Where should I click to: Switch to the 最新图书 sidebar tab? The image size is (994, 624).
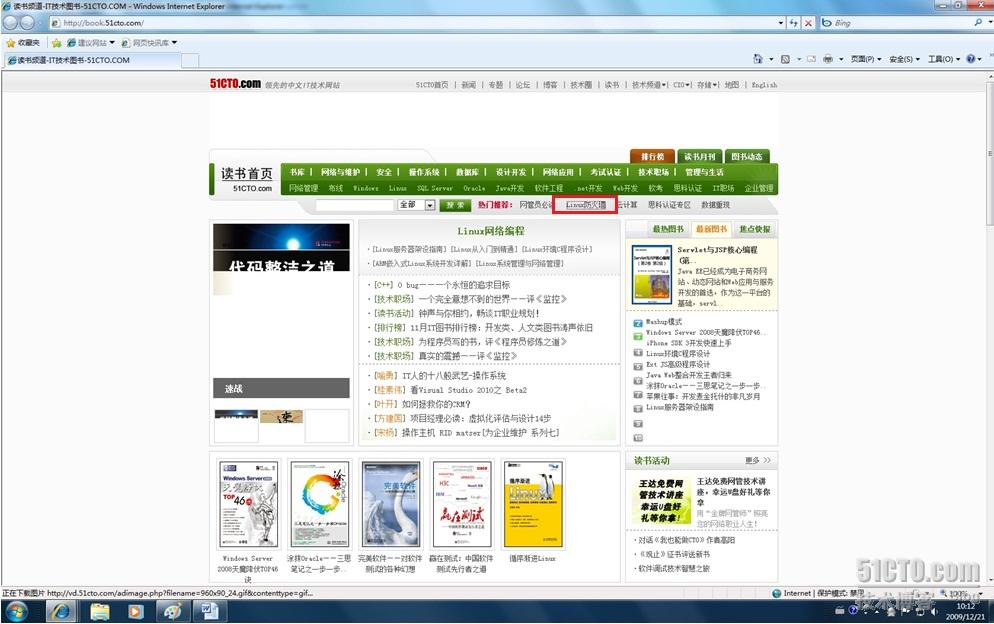pyautogui.click(x=711, y=229)
